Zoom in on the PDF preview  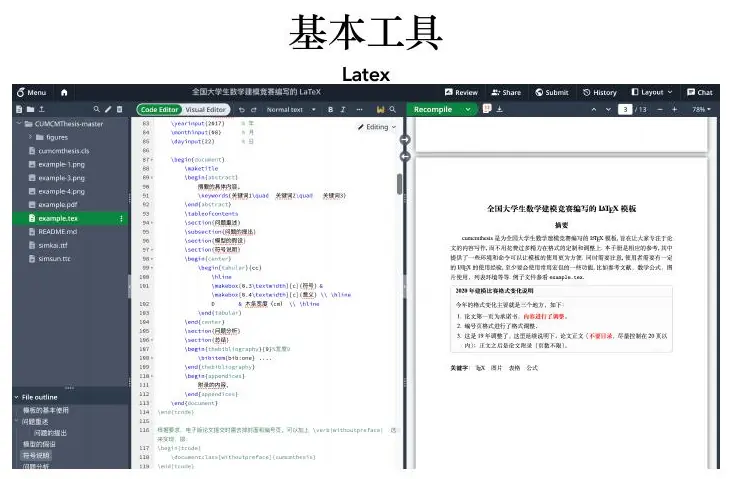675,109
